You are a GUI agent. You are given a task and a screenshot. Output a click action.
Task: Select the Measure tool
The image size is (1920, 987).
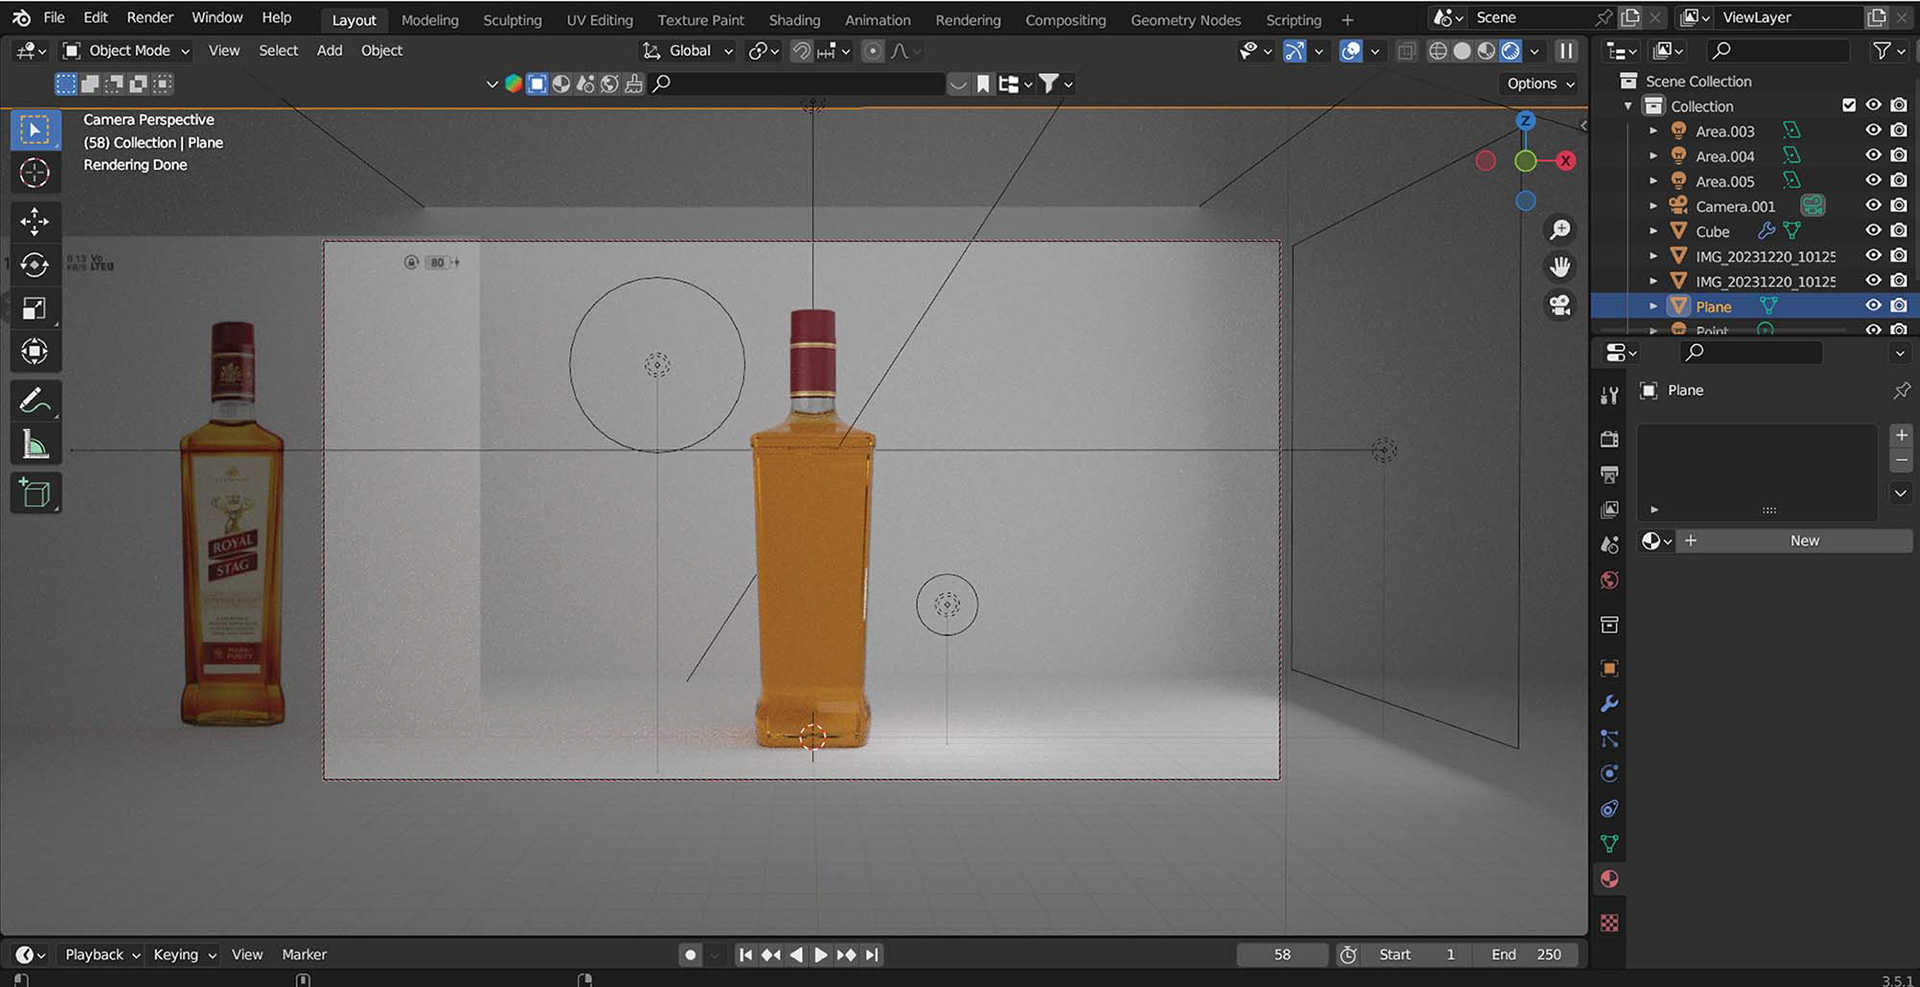[x=35, y=444]
